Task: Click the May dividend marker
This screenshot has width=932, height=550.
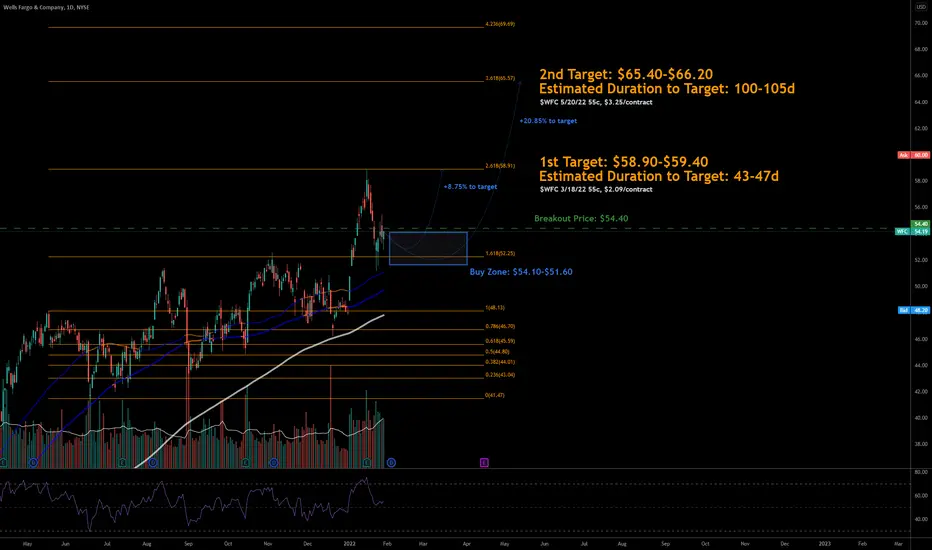Action: [33, 463]
